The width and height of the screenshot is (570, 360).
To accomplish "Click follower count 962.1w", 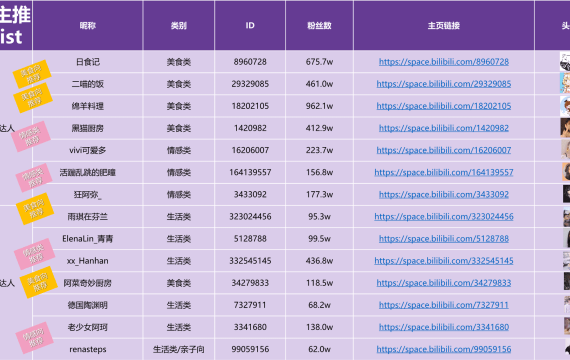I will [x=319, y=106].
